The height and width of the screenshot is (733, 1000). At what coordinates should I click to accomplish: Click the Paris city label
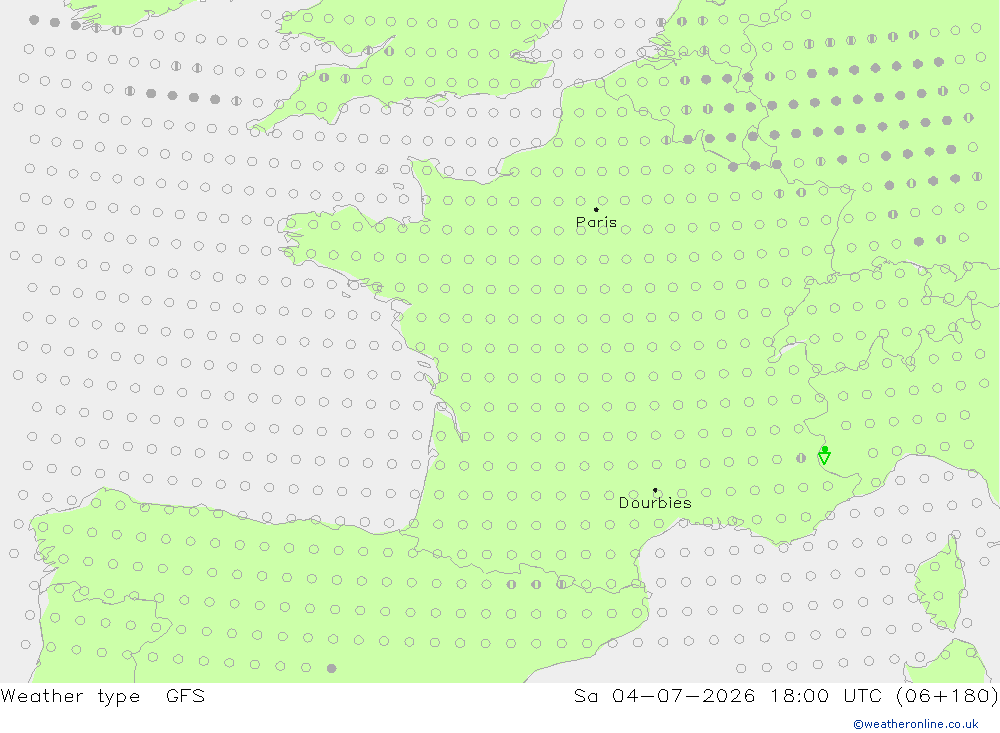click(596, 222)
